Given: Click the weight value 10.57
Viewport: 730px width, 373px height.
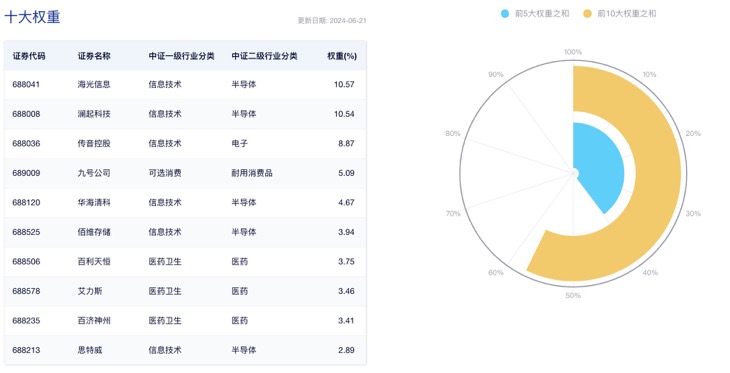Looking at the screenshot, I should [344, 84].
